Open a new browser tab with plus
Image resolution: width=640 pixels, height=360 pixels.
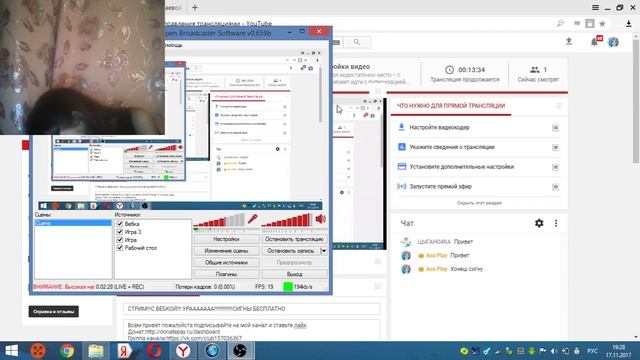coord(195,7)
